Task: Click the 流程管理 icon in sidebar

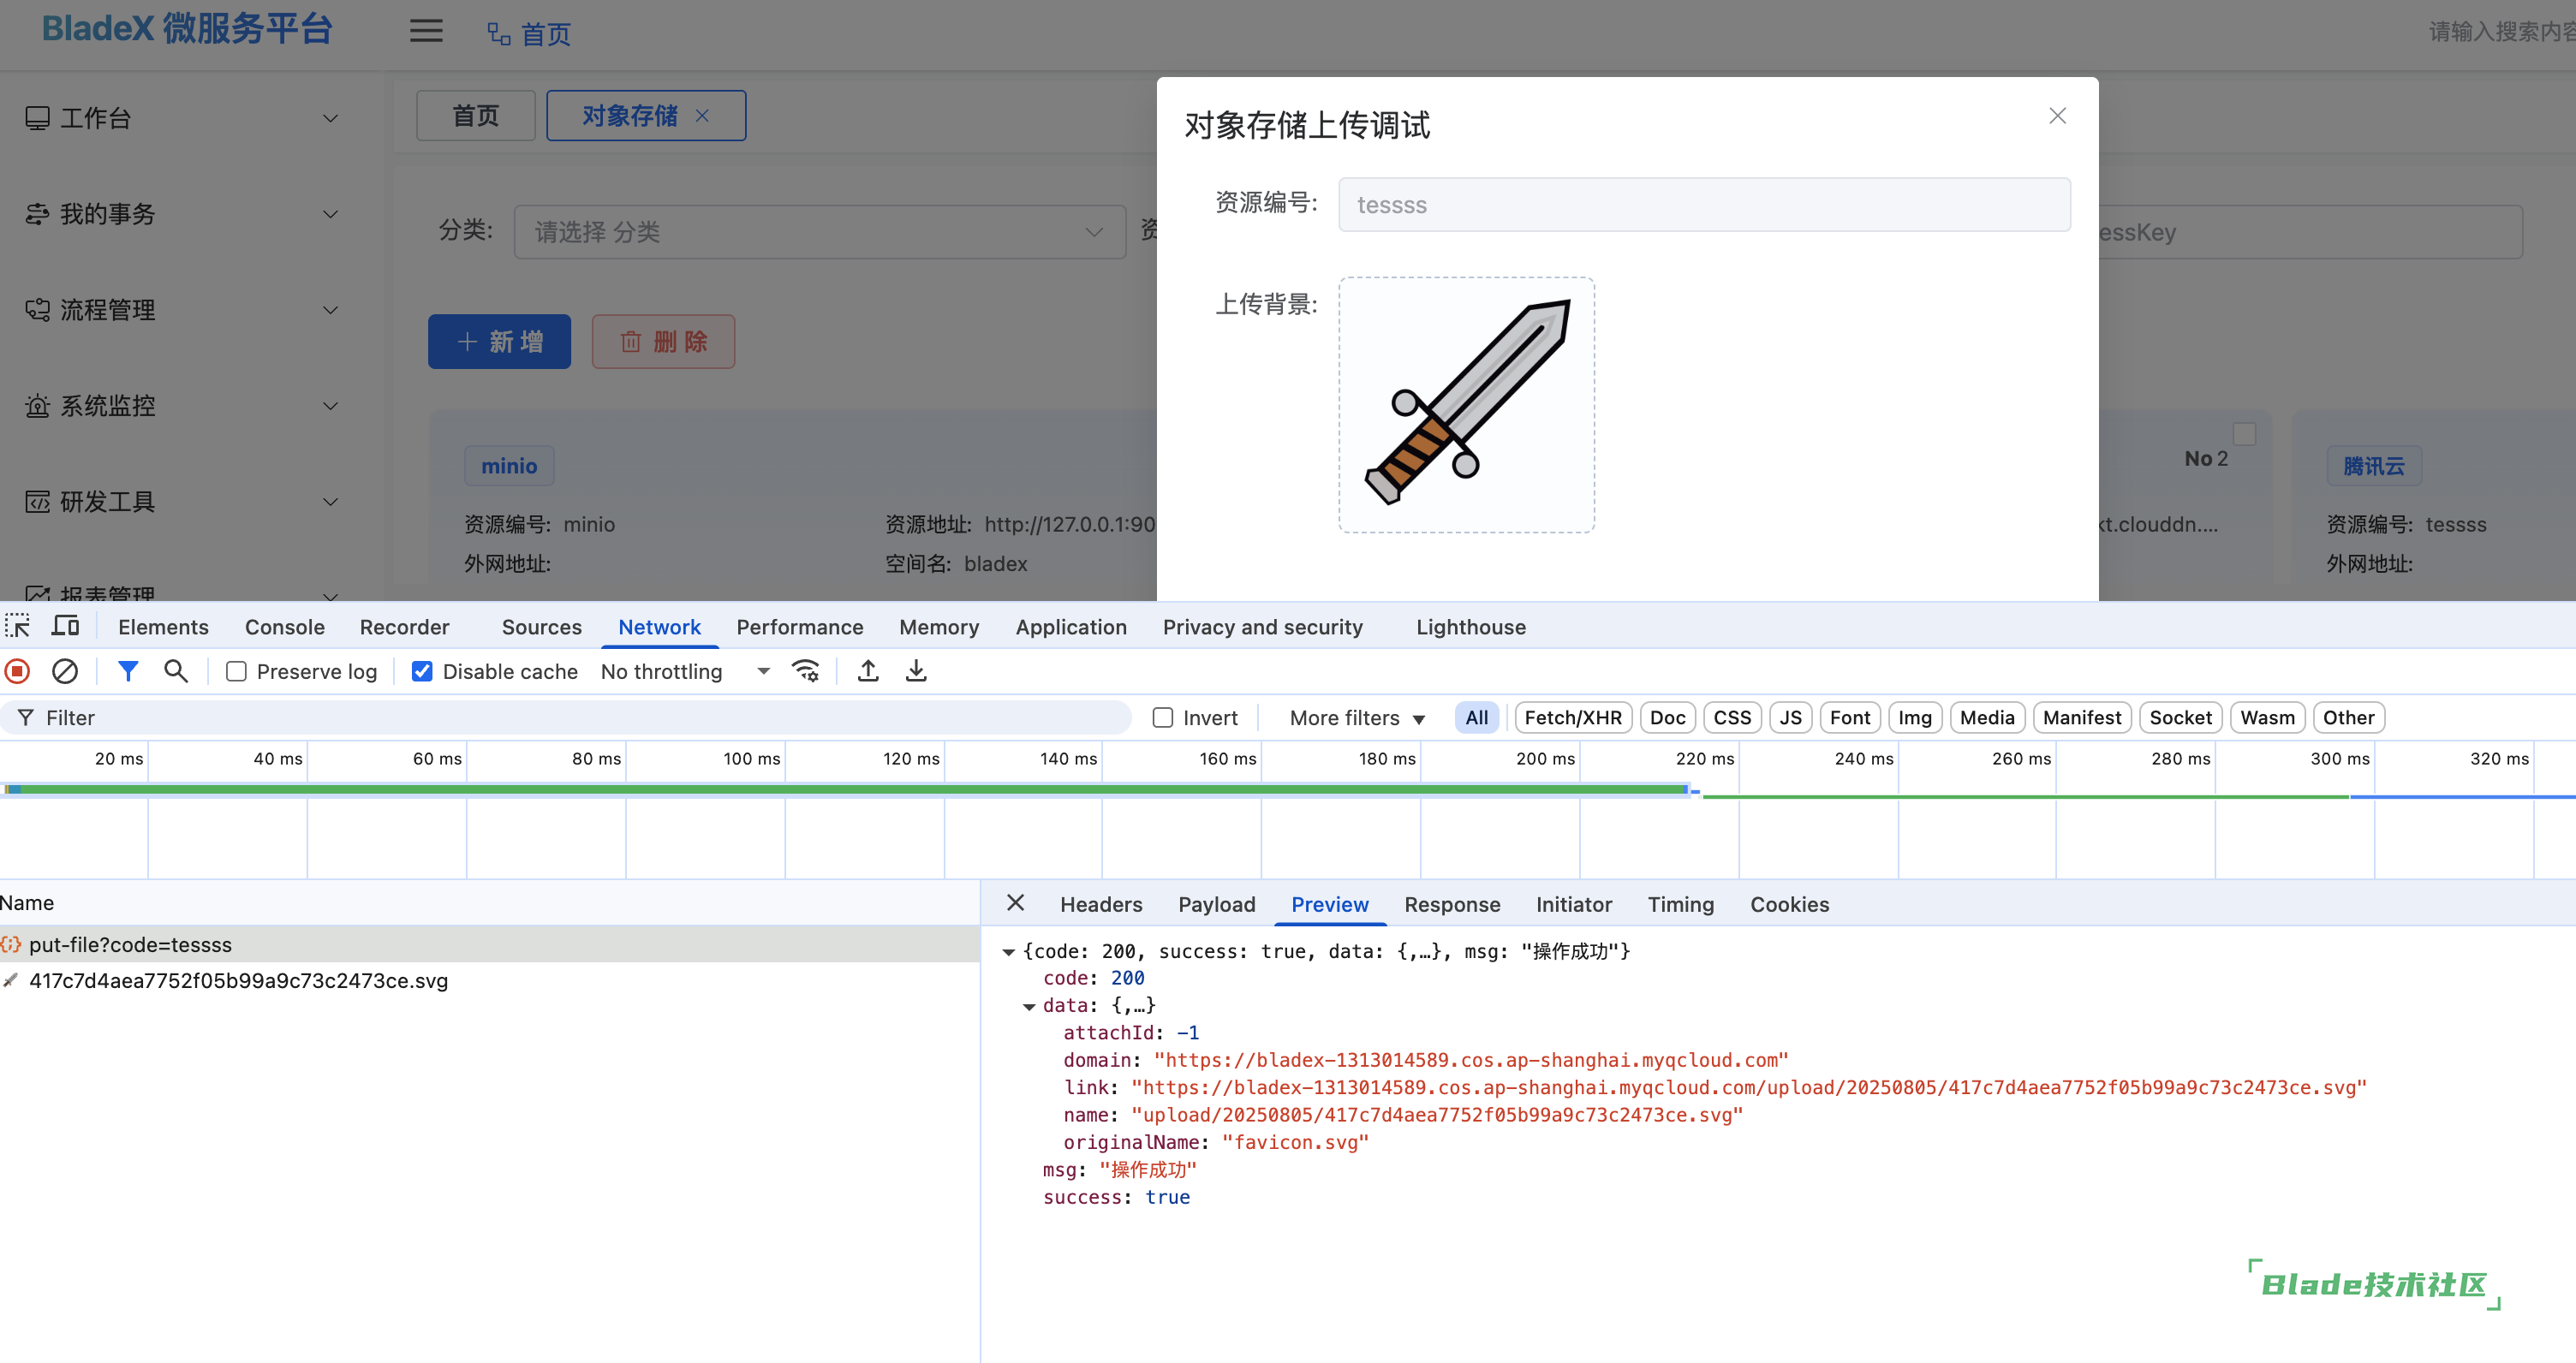Action: coord(37,310)
